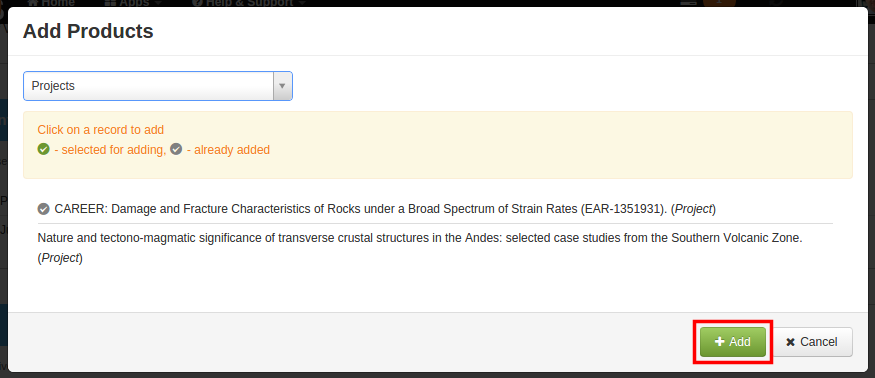The width and height of the screenshot is (875, 378).
Task: Dismiss the dialog with the Cancel button
Action: coord(812,342)
